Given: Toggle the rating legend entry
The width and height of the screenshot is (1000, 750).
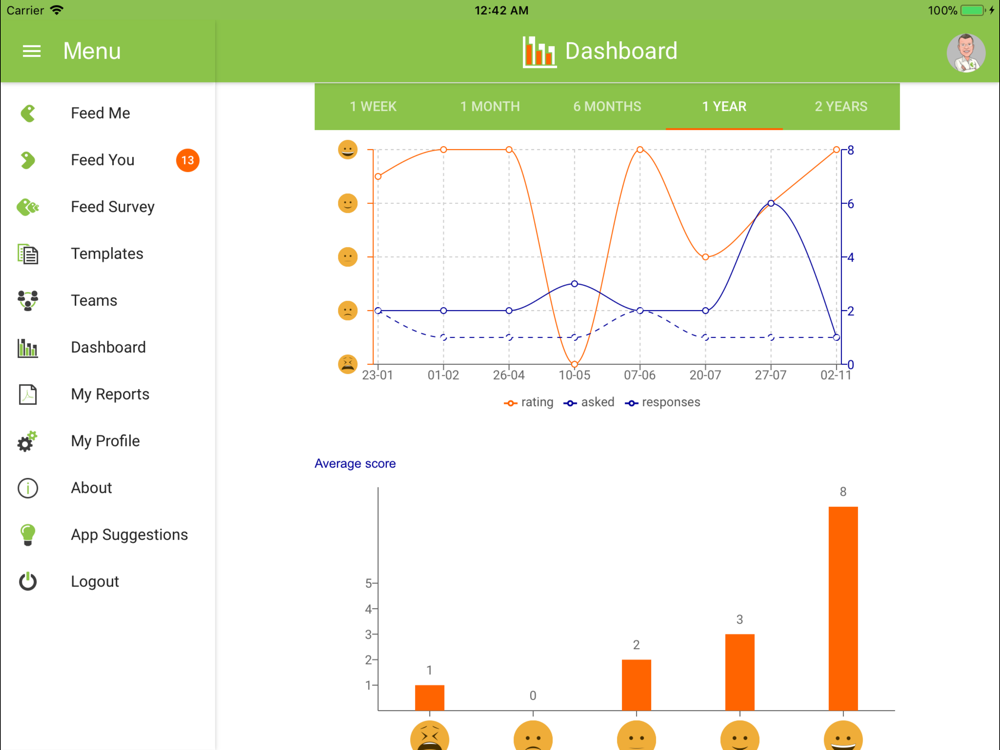Looking at the screenshot, I should (x=529, y=402).
